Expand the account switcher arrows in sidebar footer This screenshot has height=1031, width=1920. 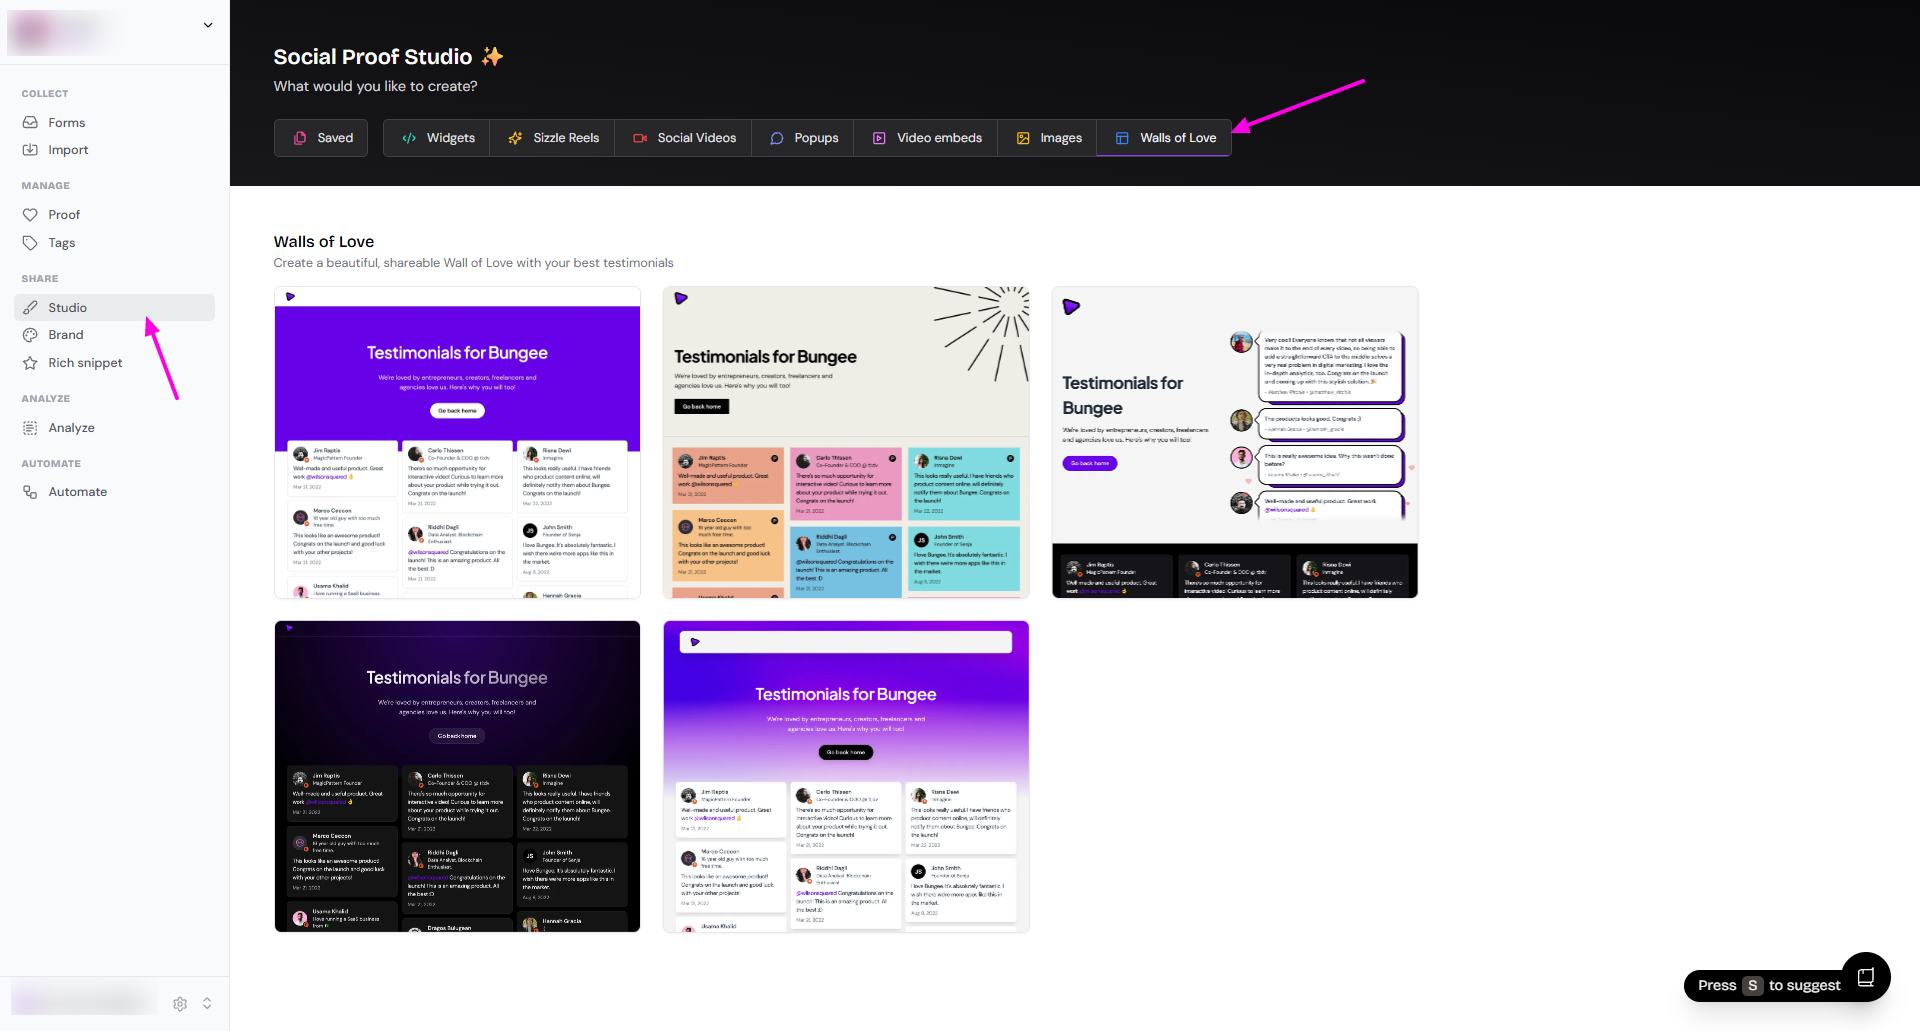point(207,1003)
